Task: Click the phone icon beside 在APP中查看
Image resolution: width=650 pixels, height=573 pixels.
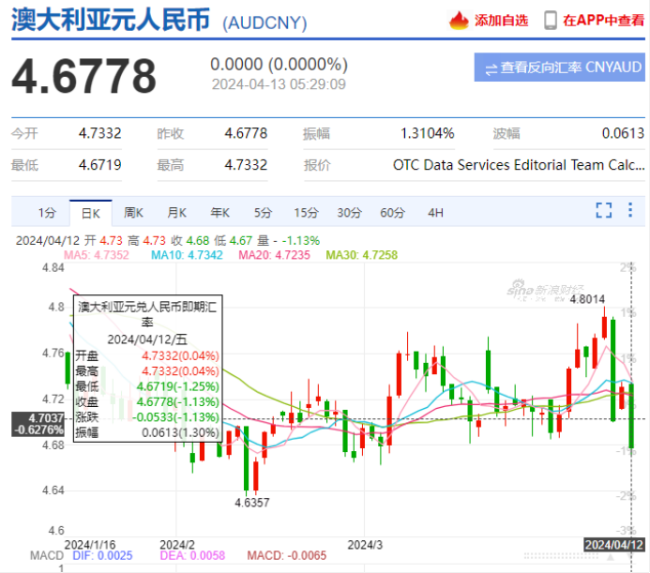Action: point(550,20)
